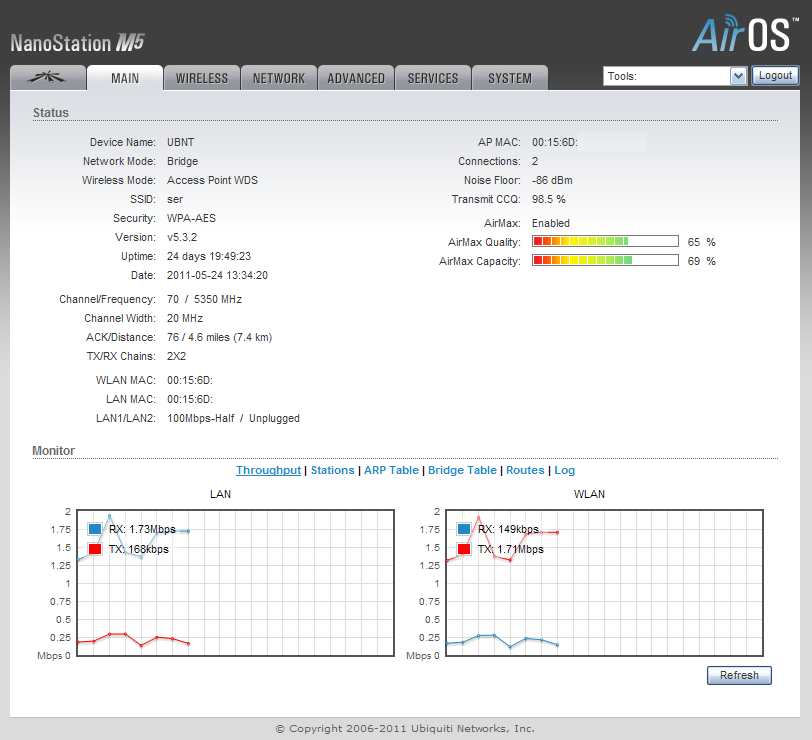Switch to the WIRELESS tab
Image resolution: width=812 pixels, height=740 pixels.
[202, 78]
